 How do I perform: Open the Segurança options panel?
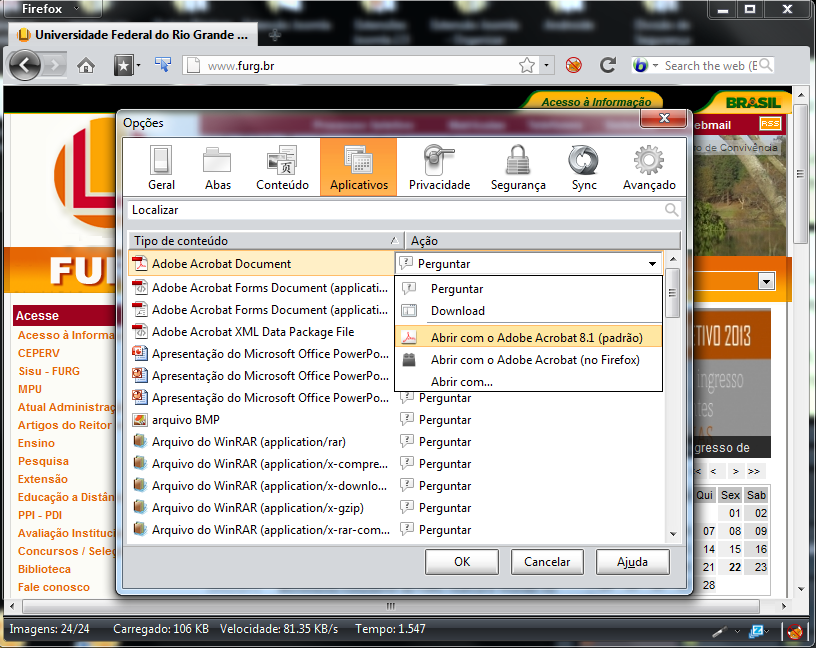tap(518, 167)
